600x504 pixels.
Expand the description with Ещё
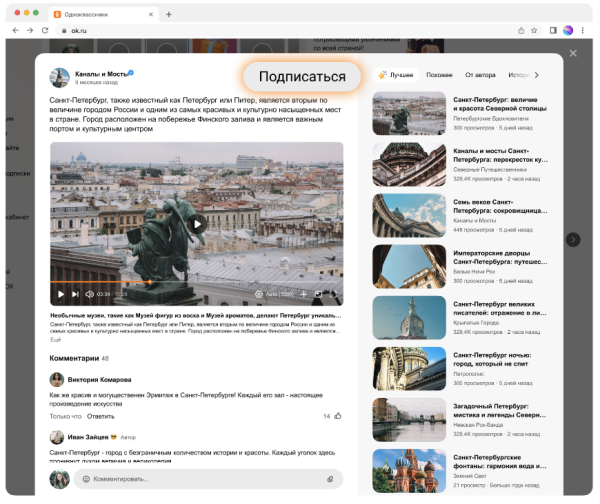[x=56, y=340]
